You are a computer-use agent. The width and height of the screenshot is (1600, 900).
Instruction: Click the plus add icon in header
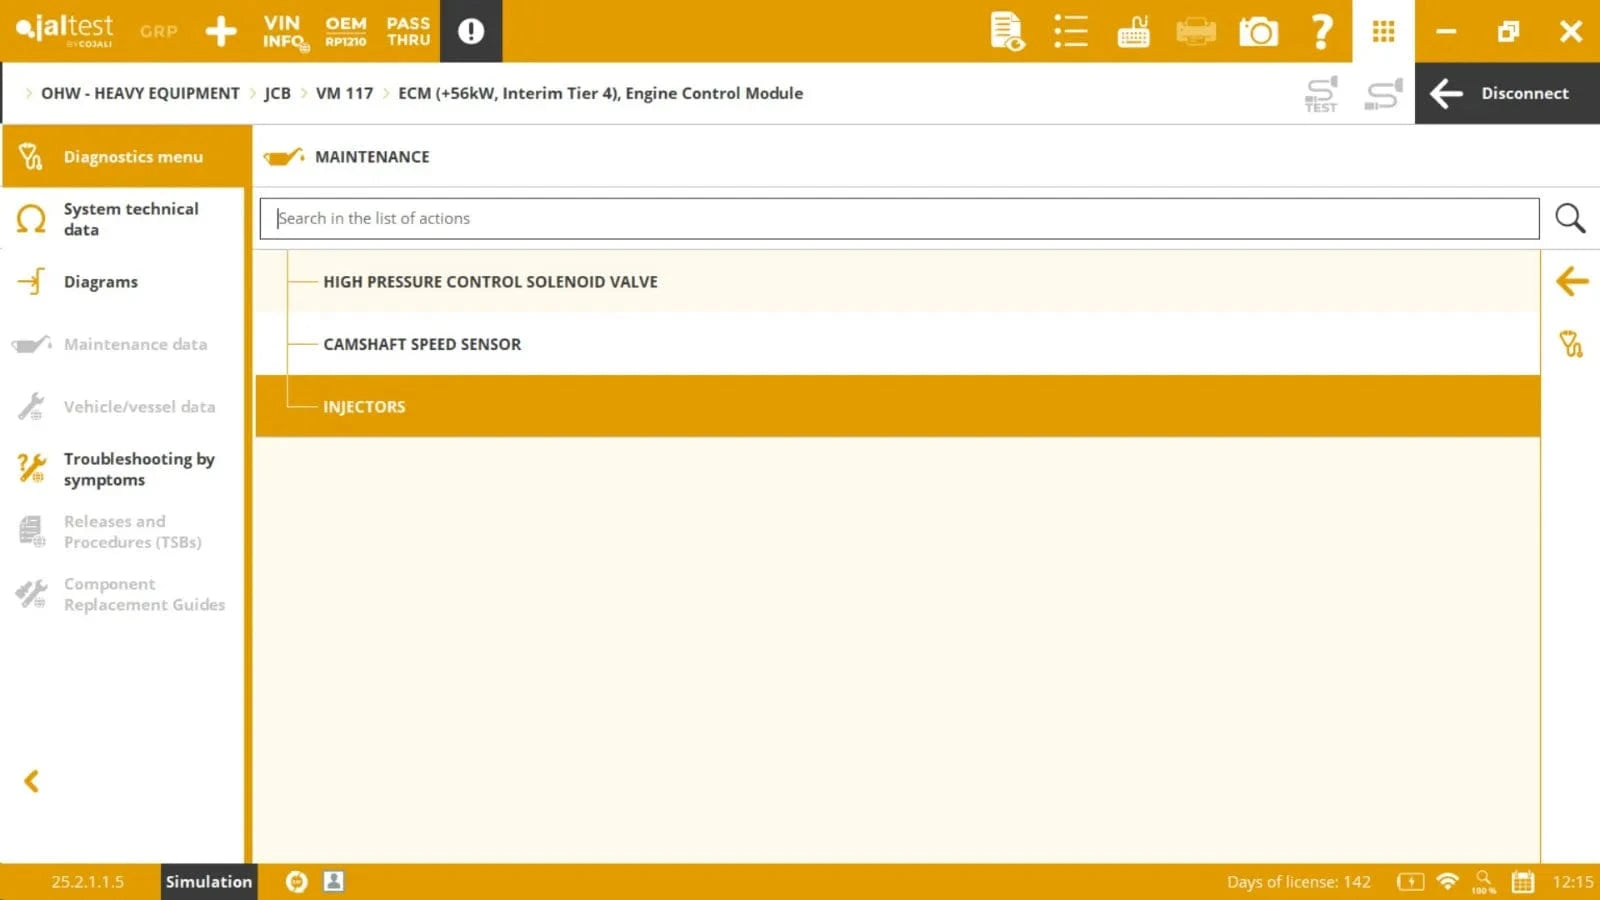point(221,31)
